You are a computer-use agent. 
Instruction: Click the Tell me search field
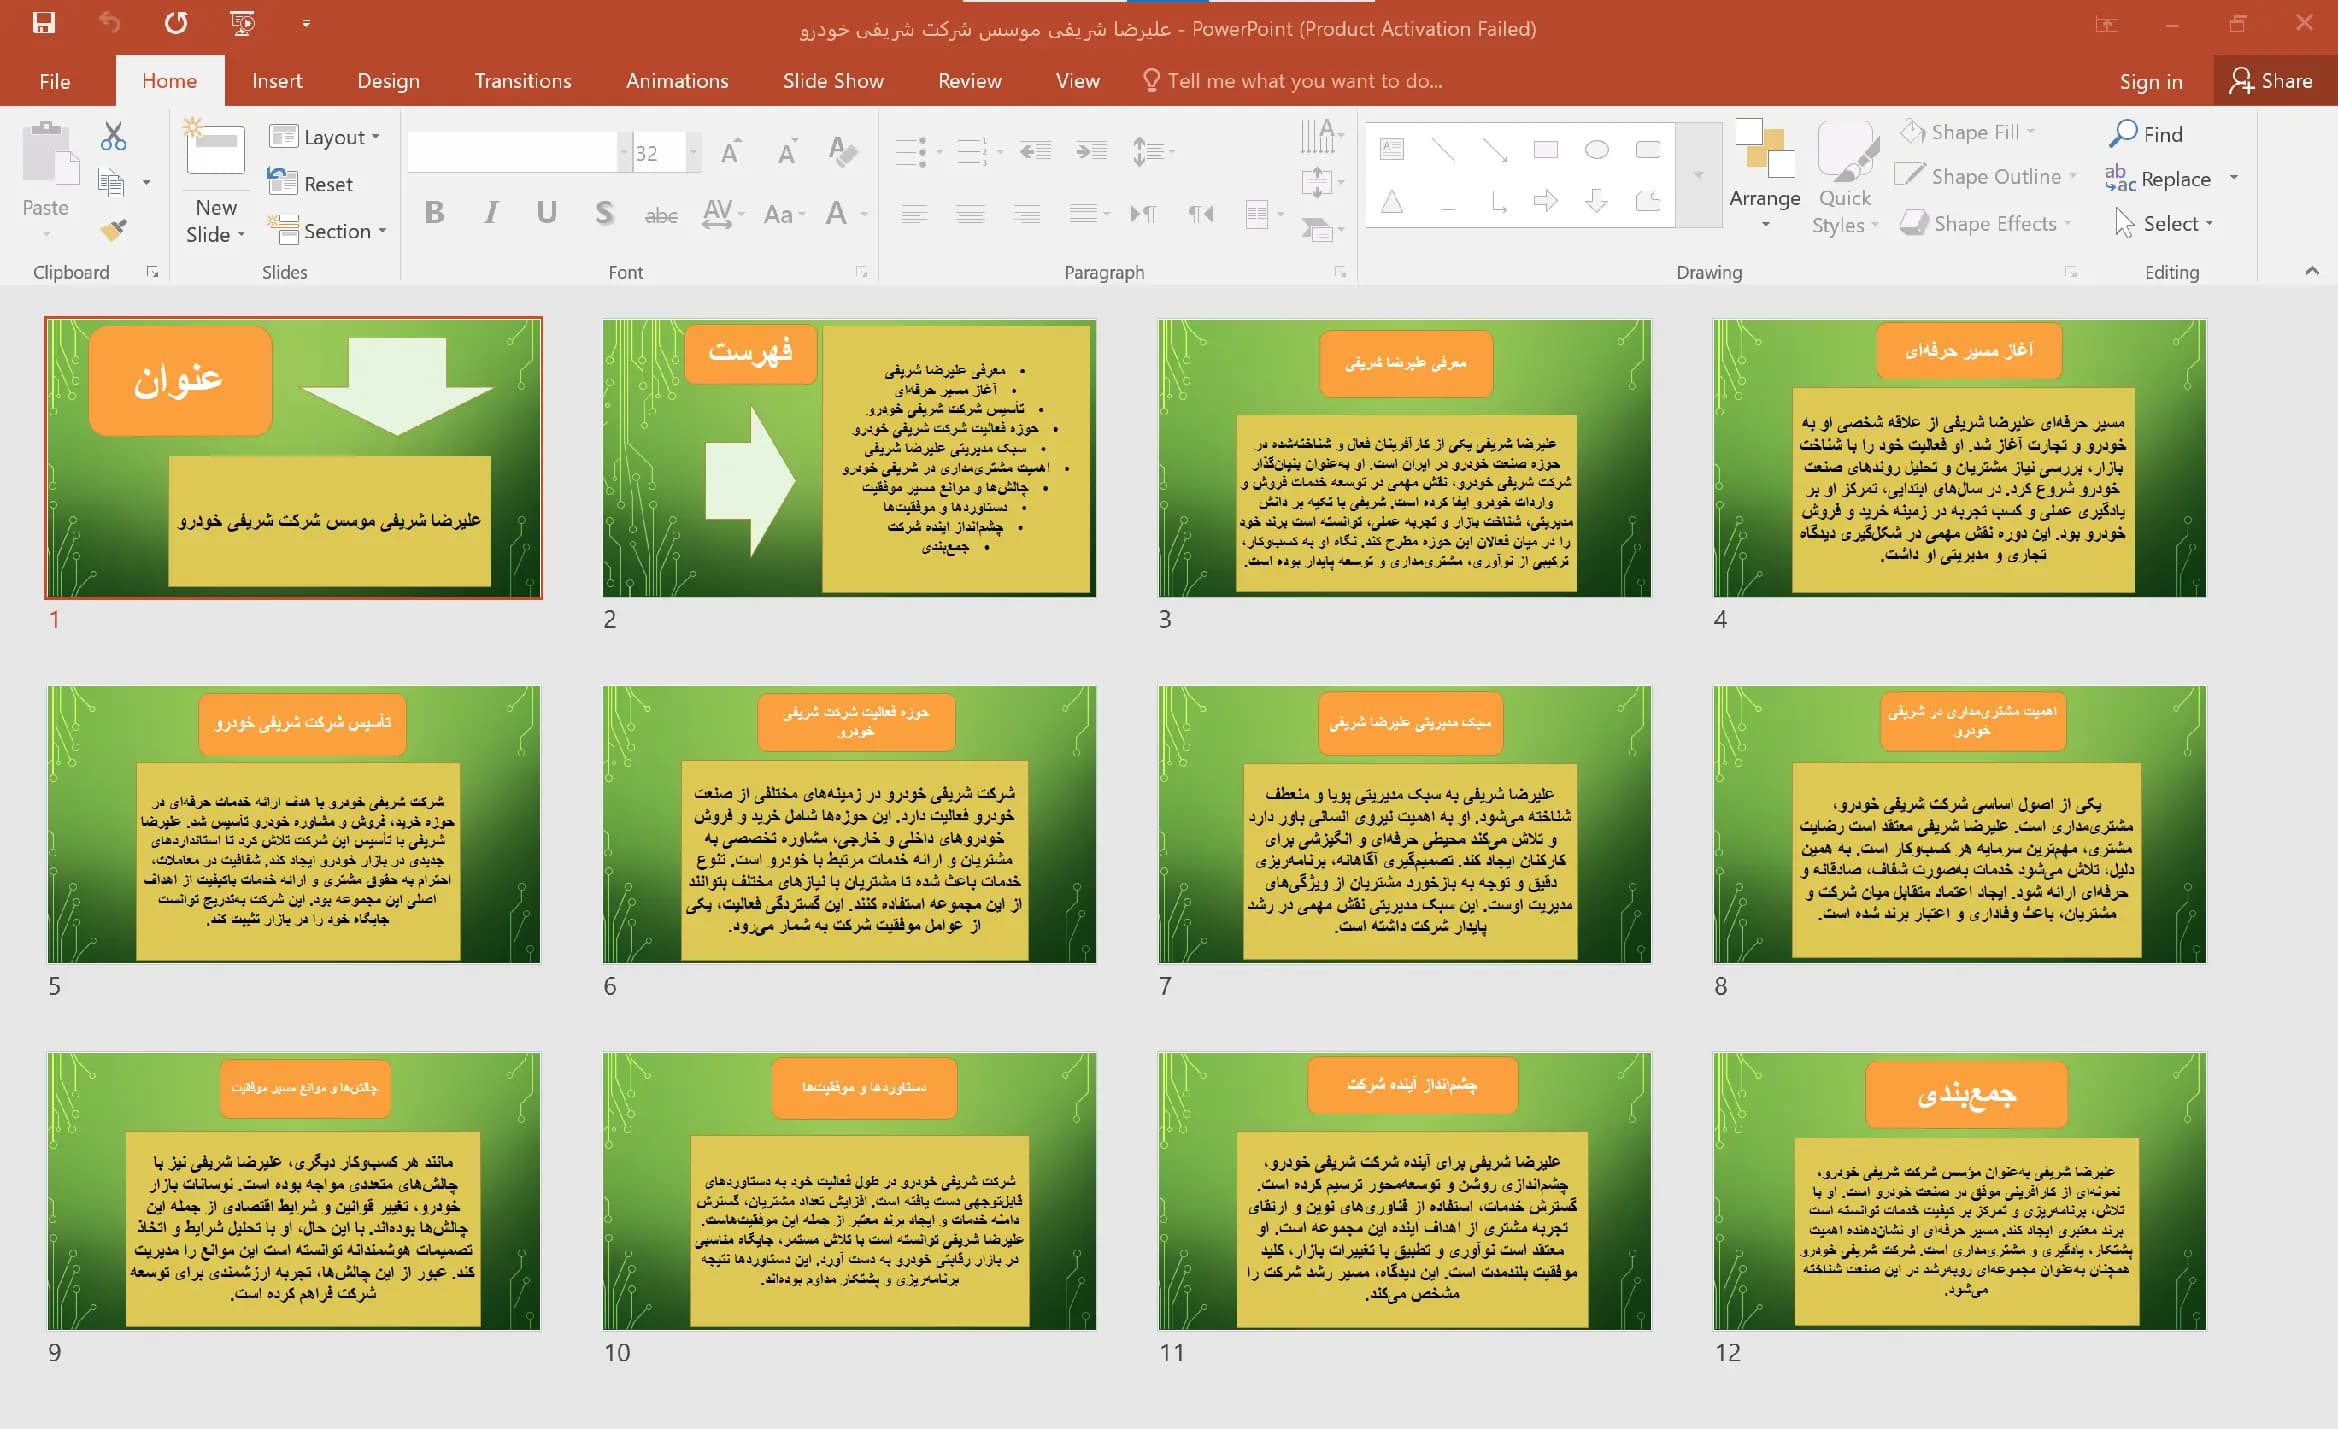(1293, 81)
